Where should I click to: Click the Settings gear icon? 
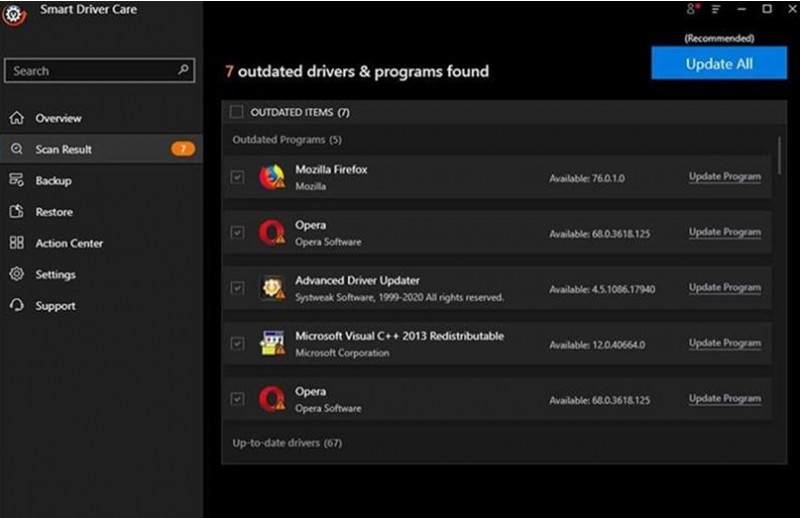click(16, 274)
